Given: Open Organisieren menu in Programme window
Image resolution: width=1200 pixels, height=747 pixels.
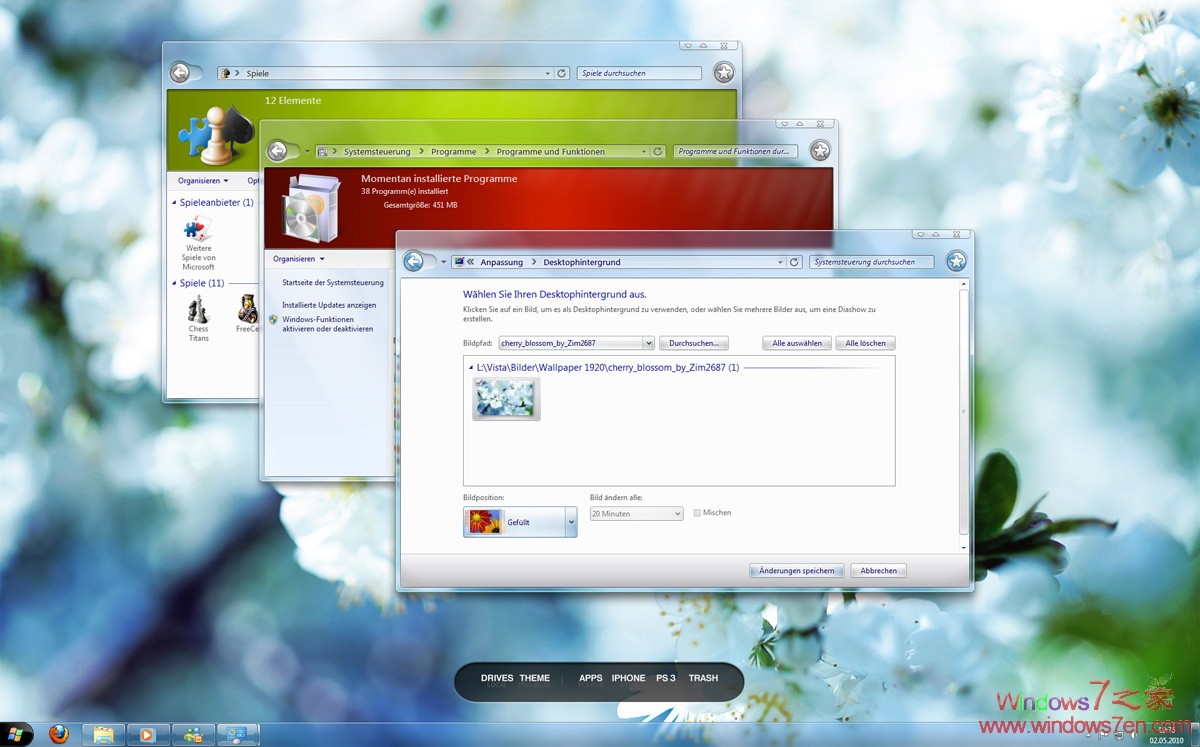Looking at the screenshot, I should point(299,259).
